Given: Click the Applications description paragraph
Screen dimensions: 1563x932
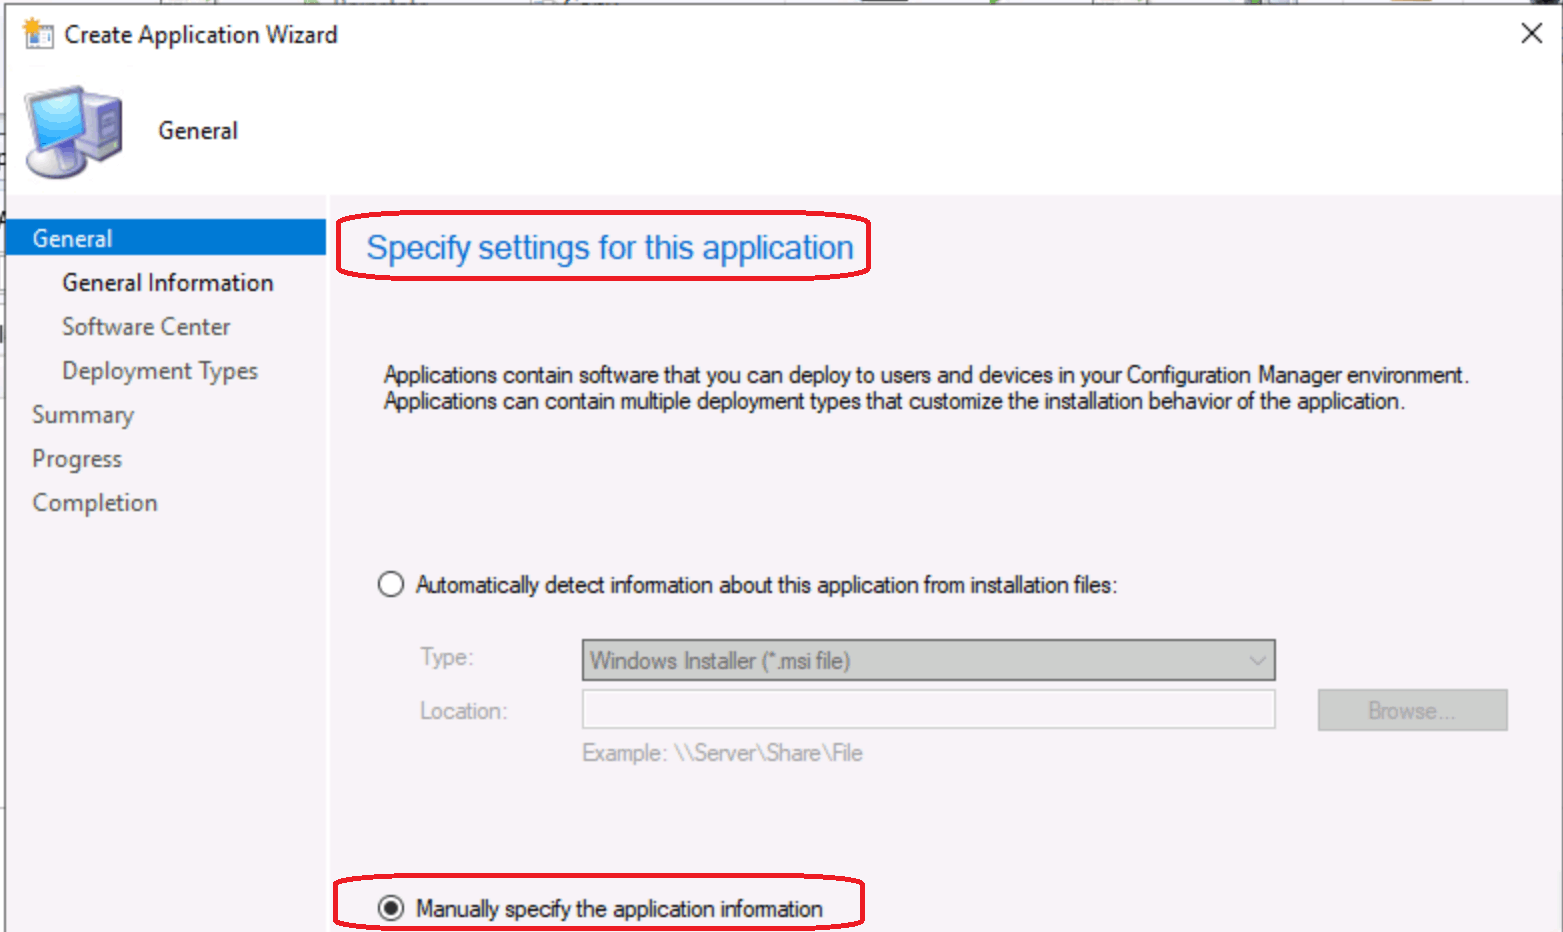Looking at the screenshot, I should 926,388.
